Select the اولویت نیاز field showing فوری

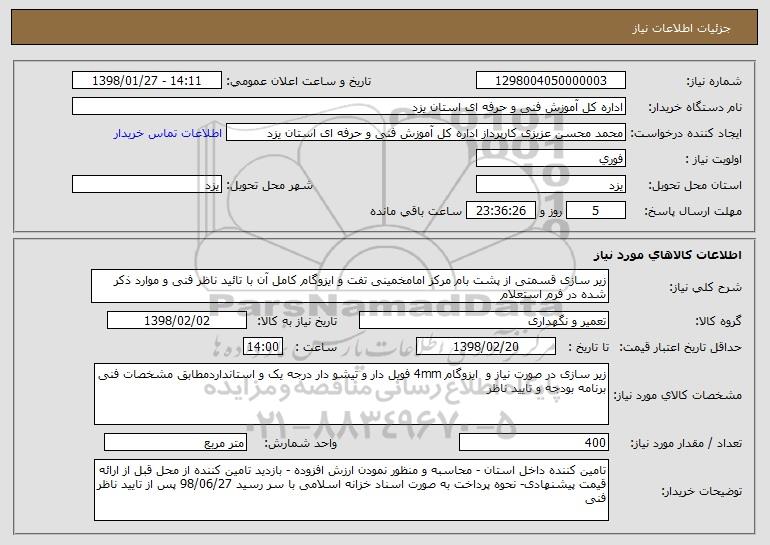click(551, 159)
